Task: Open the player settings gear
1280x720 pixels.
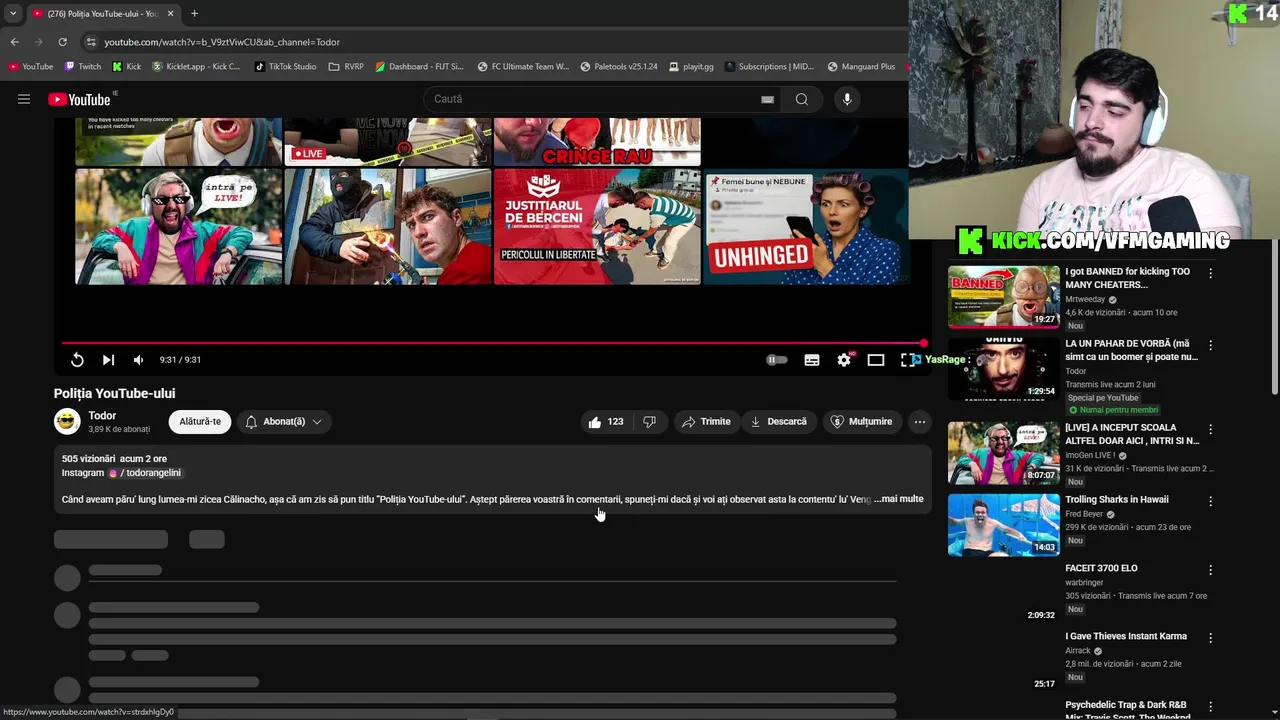Action: (844, 360)
